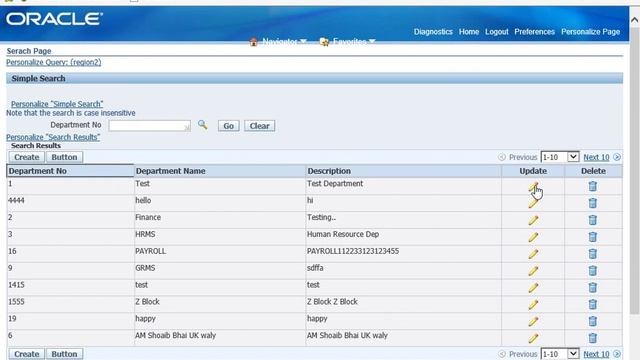Click the Clear button

(260, 126)
